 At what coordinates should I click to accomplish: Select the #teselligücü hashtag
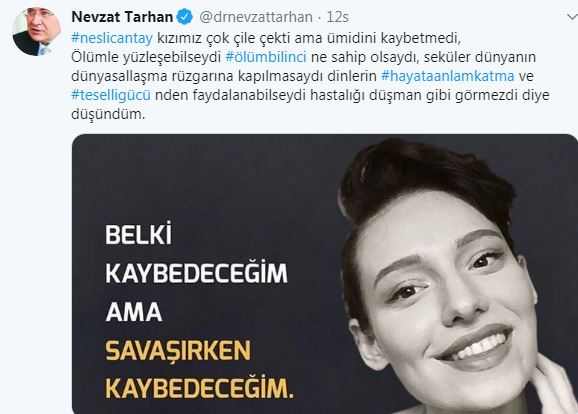(111, 95)
